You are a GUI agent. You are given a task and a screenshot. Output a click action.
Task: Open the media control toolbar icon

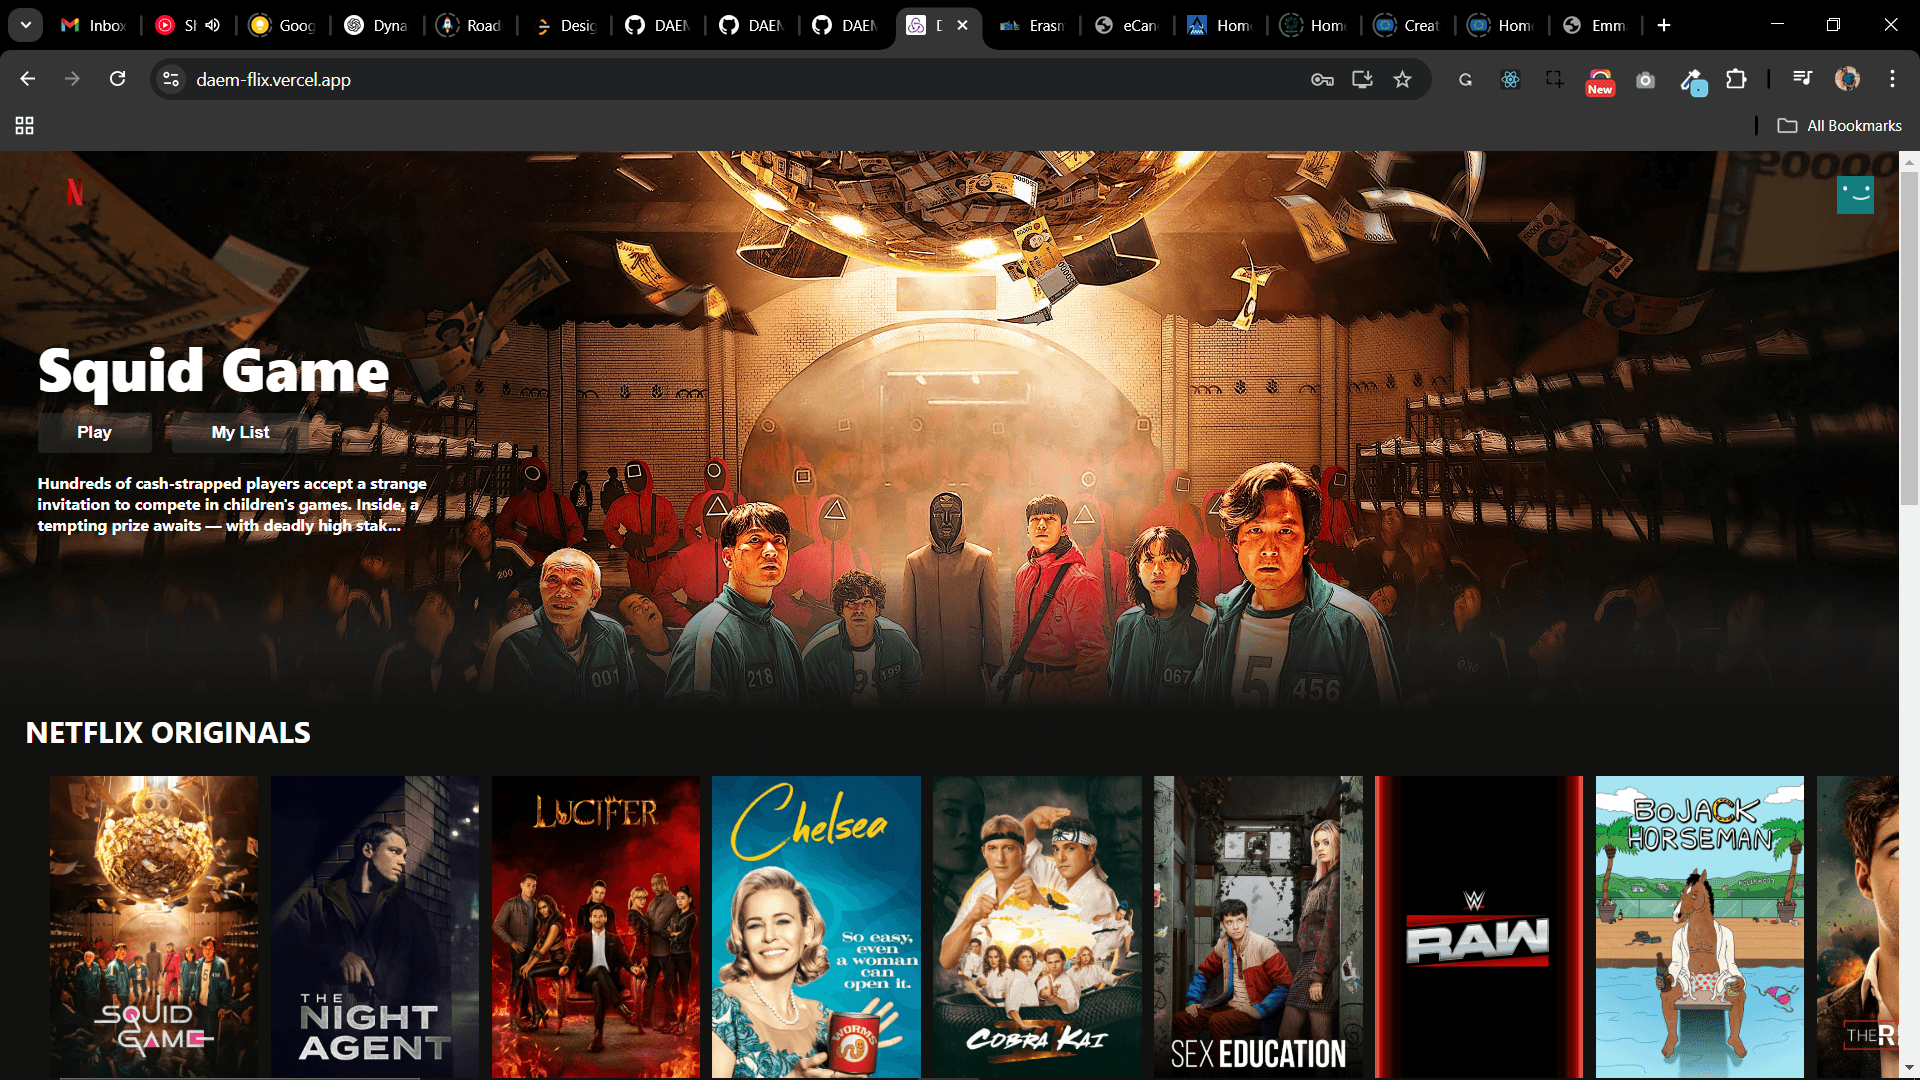click(x=1802, y=79)
